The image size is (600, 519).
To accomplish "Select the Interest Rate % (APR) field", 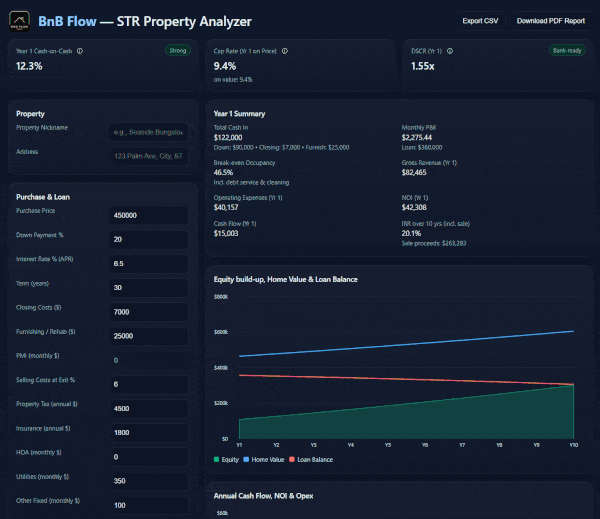I will click(148, 264).
